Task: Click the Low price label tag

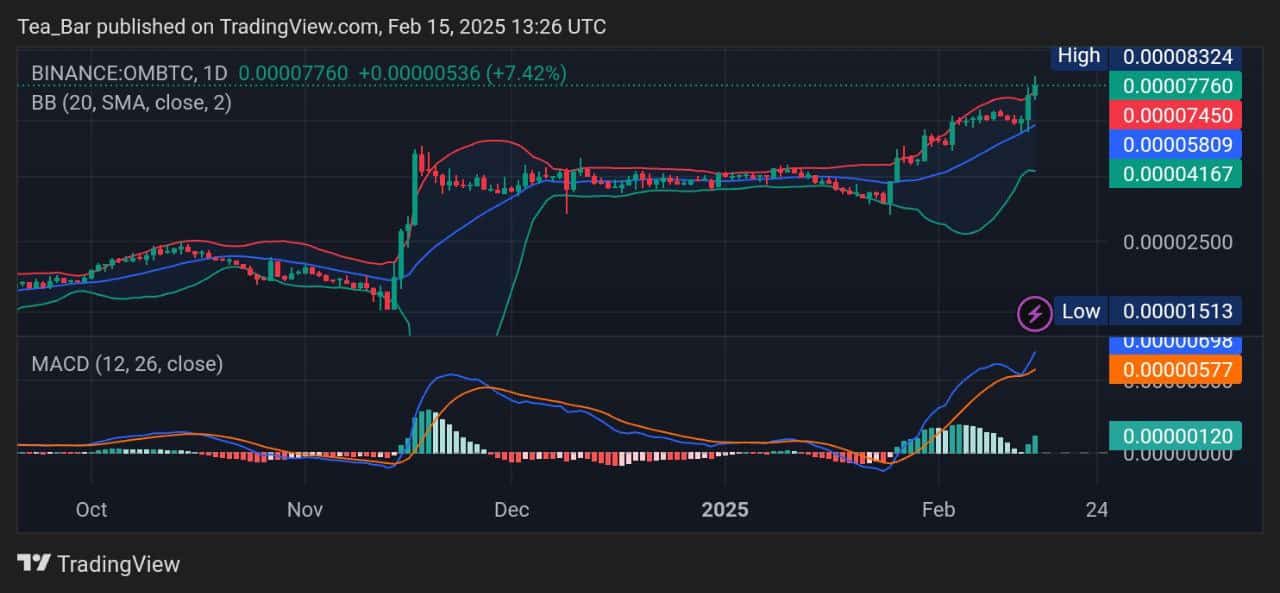Action: pyautogui.click(x=1080, y=311)
